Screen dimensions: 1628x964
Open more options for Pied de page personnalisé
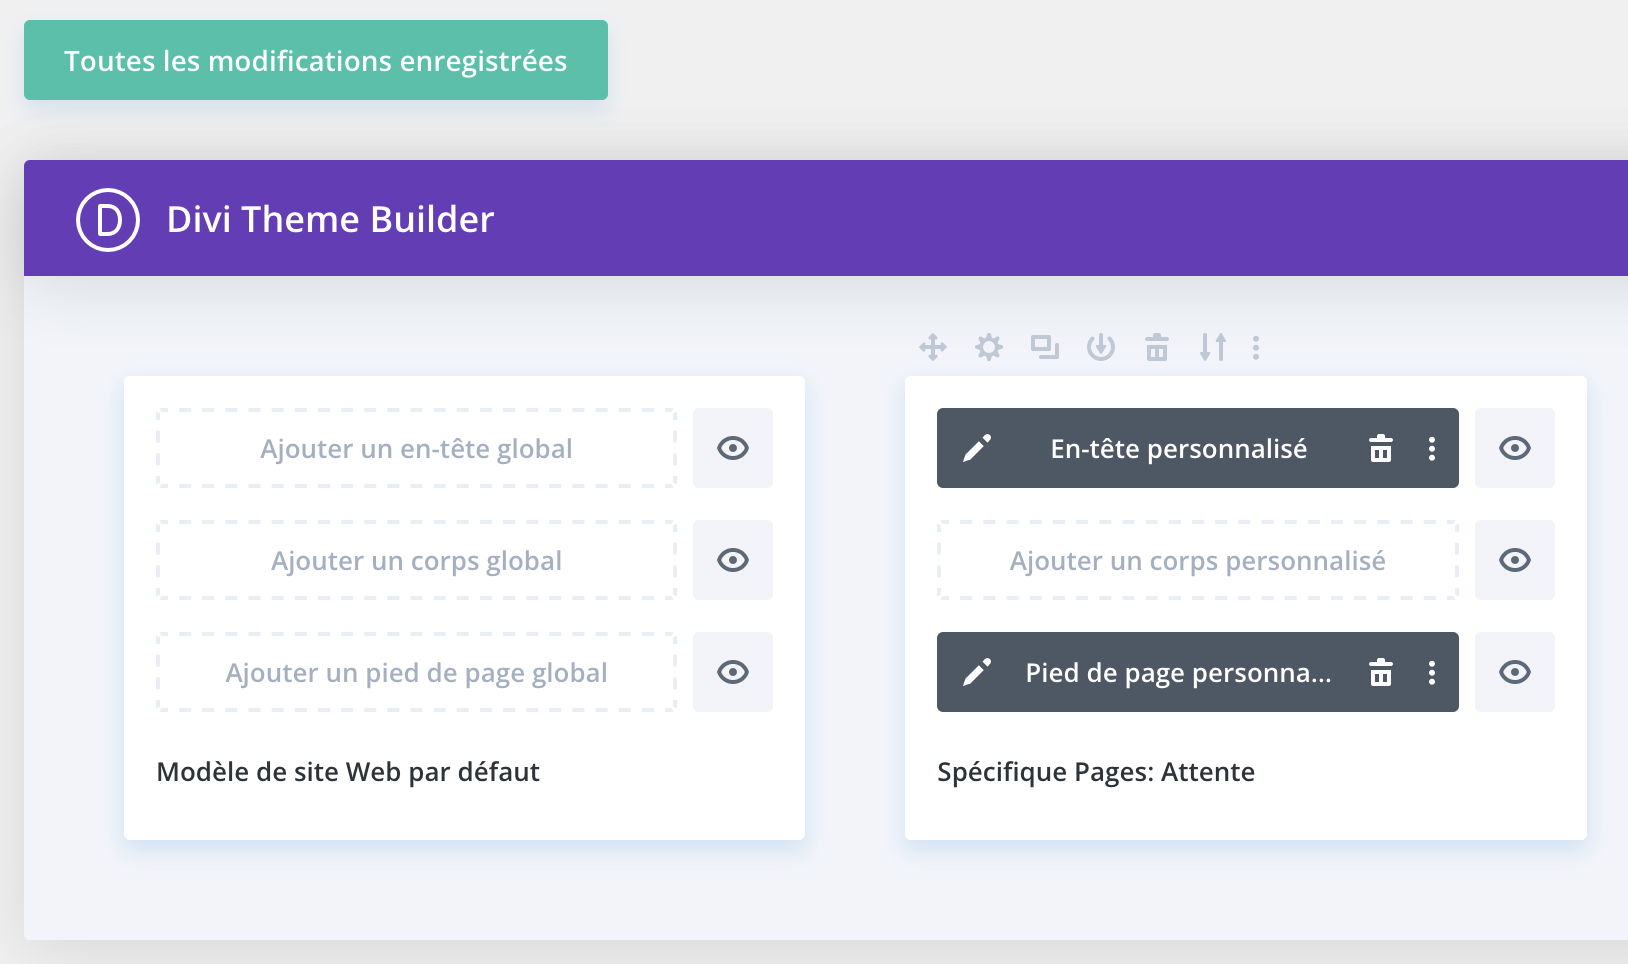1432,672
